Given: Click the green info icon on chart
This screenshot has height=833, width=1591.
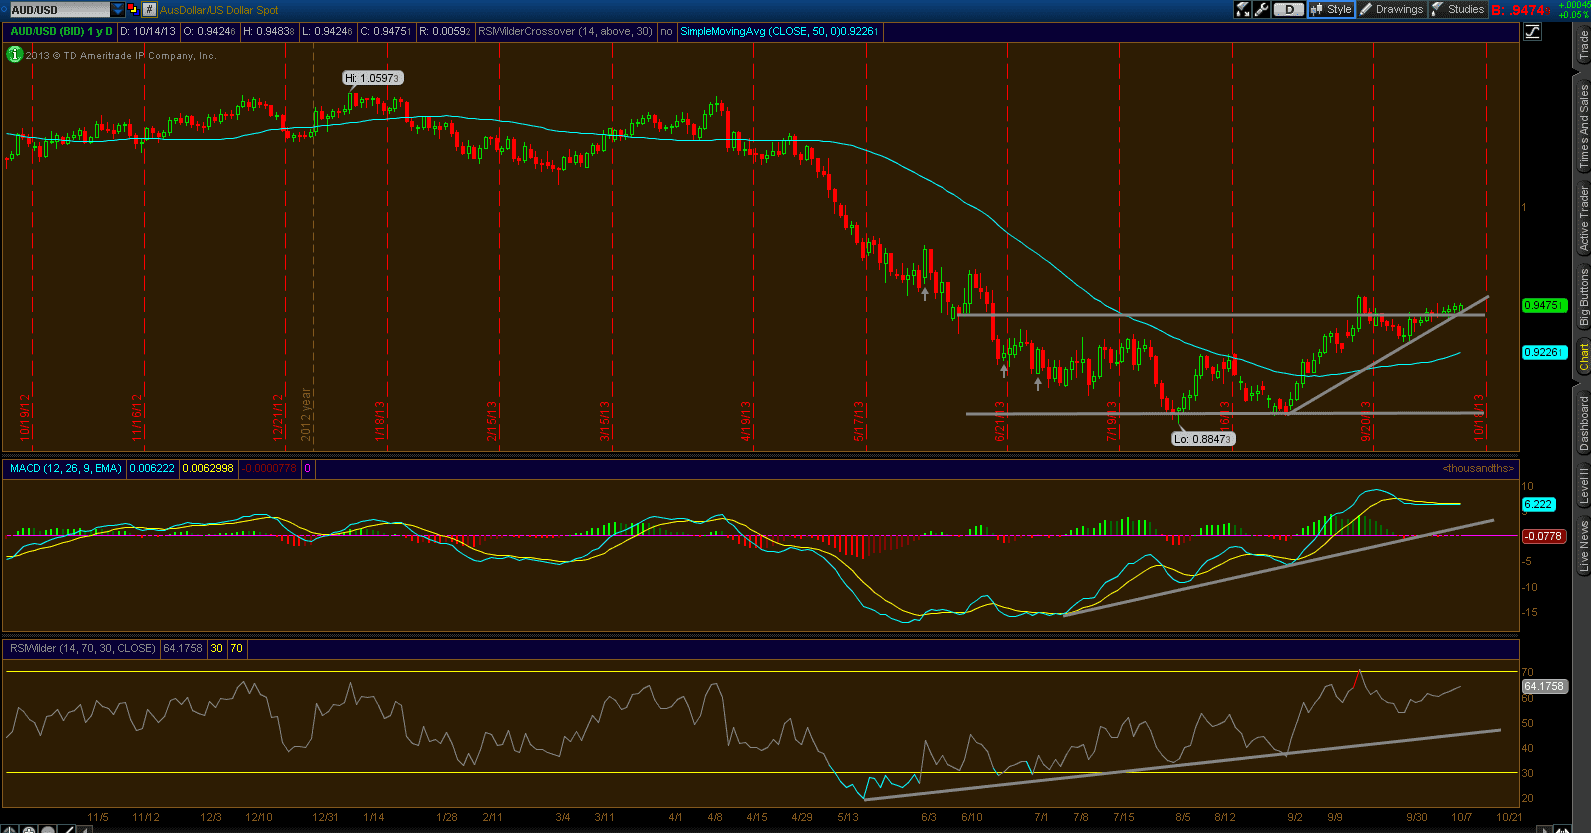Looking at the screenshot, I should 14,55.
